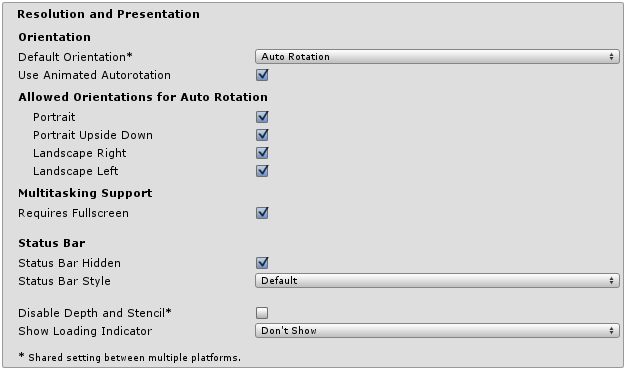Uncheck Status Bar Hidden checkbox
This screenshot has height=370, width=626.
tap(262, 263)
